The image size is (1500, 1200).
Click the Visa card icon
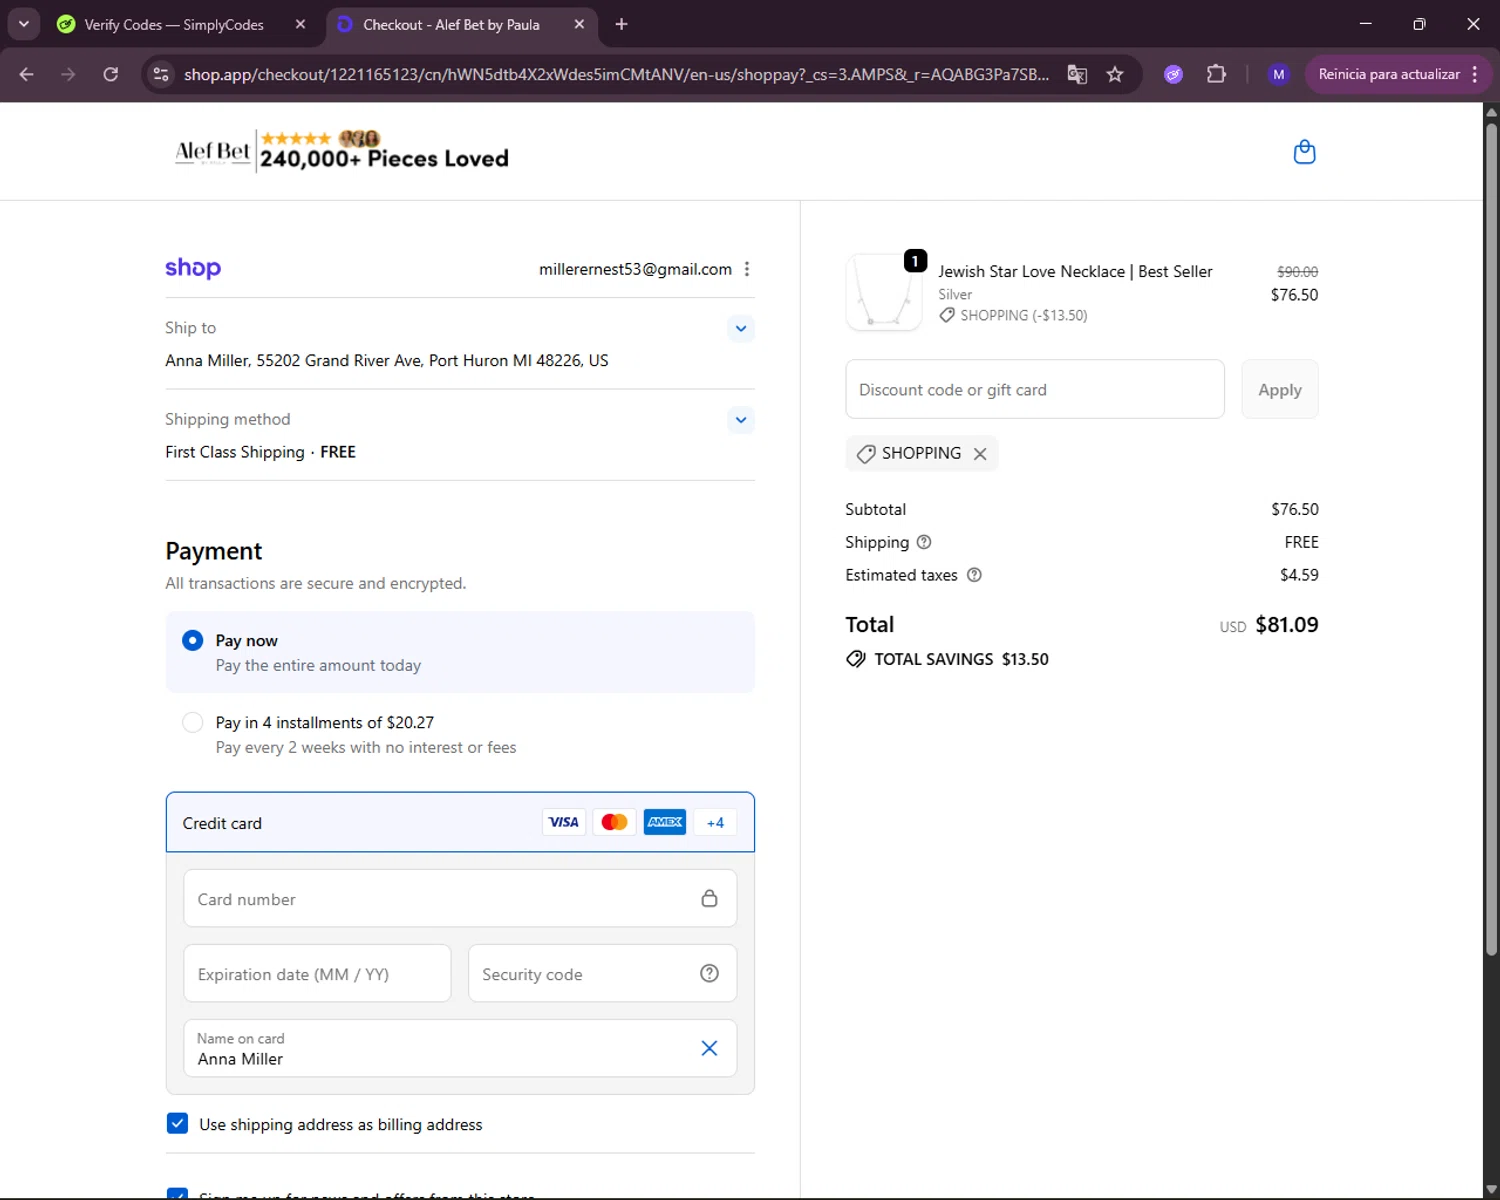pyautogui.click(x=564, y=822)
